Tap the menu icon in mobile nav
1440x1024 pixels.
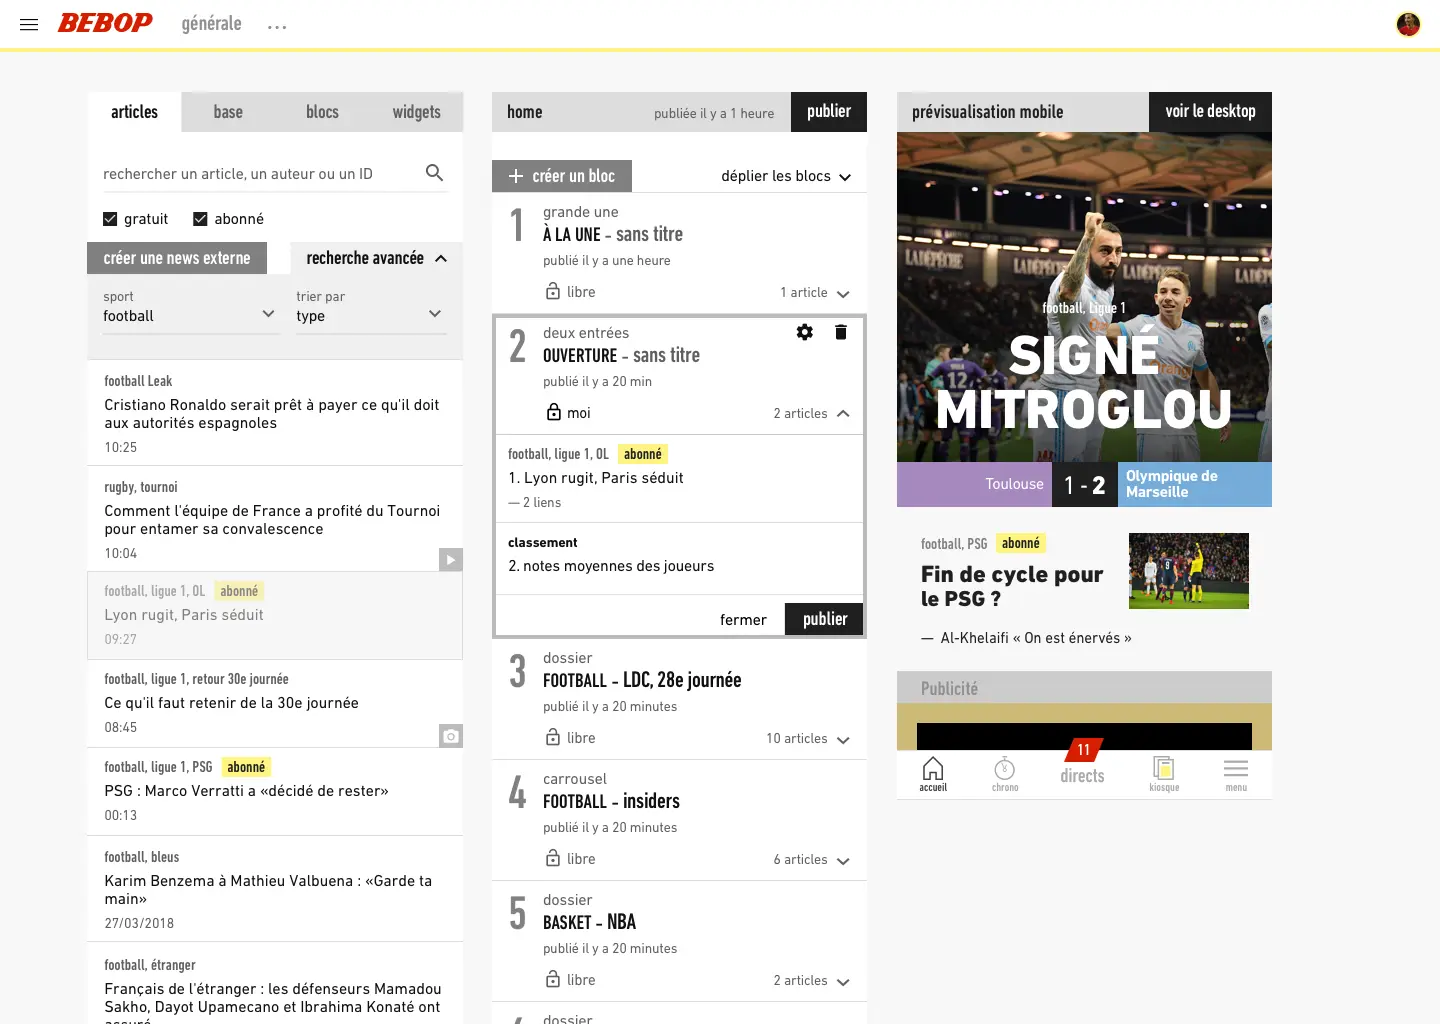(x=1236, y=774)
